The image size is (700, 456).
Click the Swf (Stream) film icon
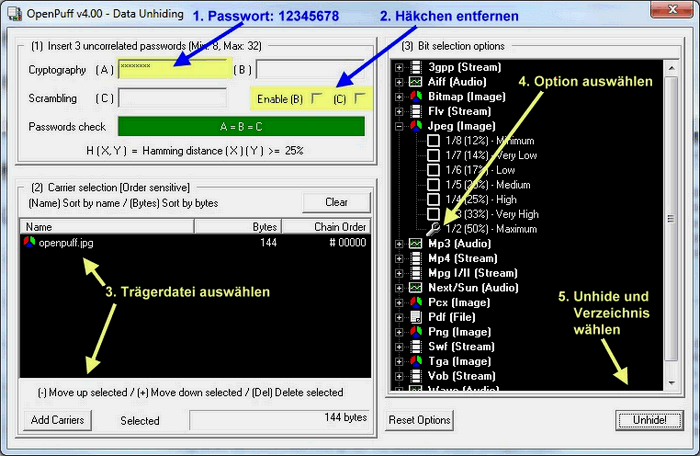416,347
